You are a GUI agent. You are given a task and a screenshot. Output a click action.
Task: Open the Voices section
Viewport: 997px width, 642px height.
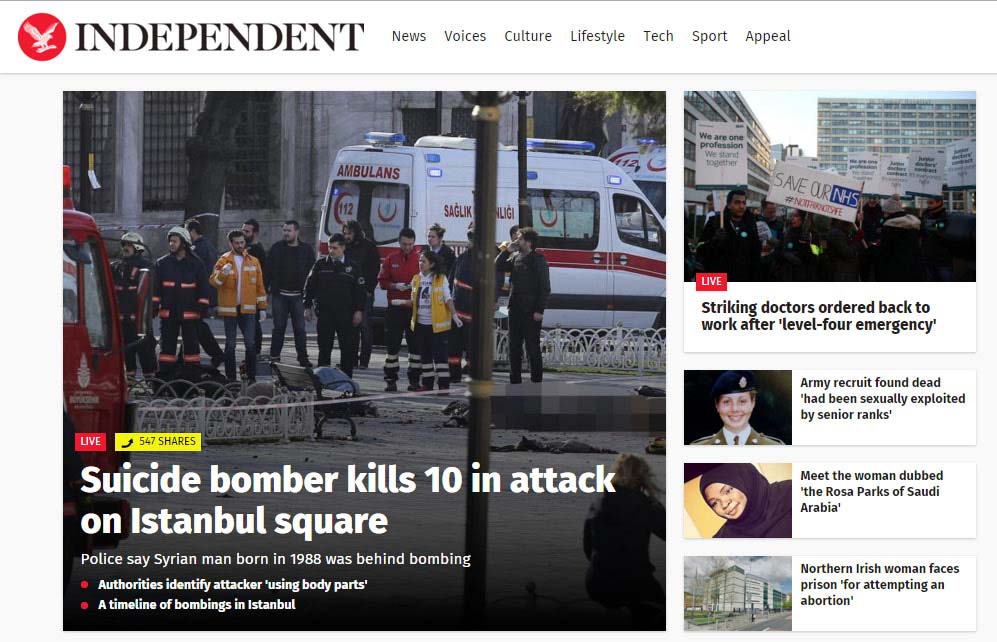coord(465,36)
